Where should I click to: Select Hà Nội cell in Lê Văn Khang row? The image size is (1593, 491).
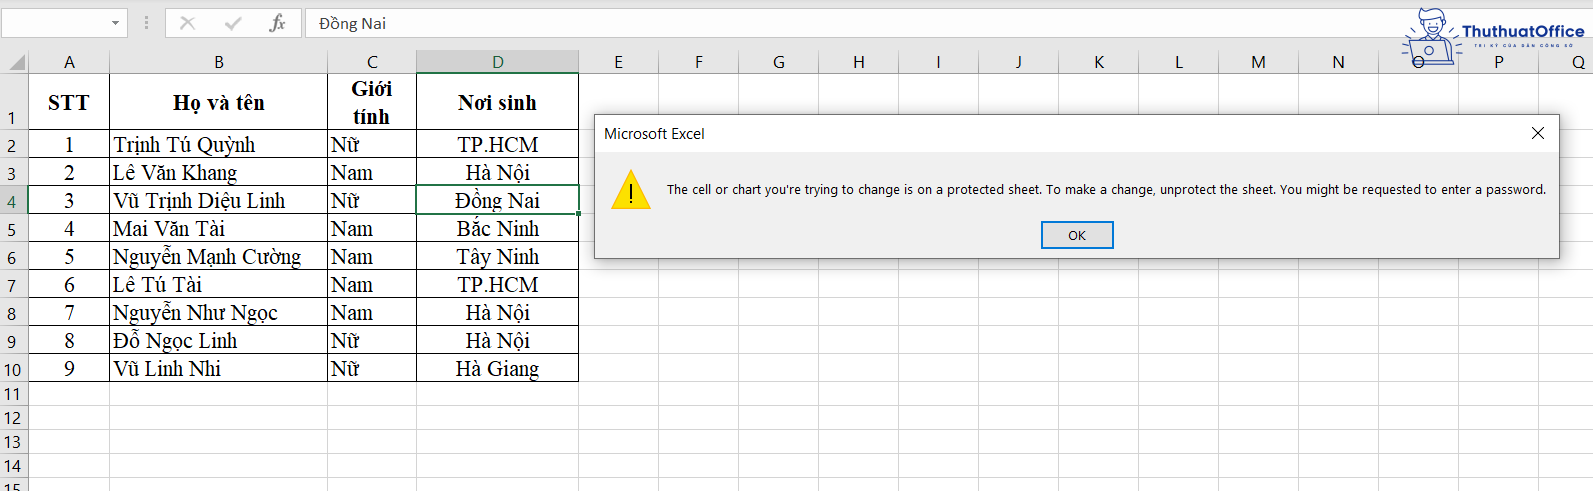pos(498,172)
